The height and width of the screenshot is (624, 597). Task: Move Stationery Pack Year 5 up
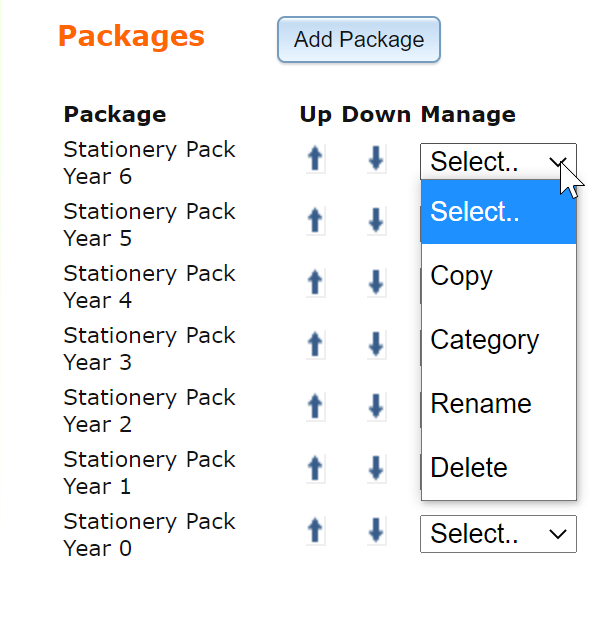tap(316, 220)
